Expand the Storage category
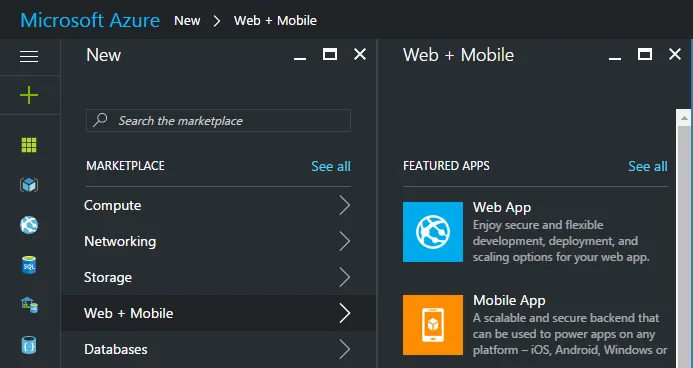This screenshot has width=693, height=368. click(x=218, y=277)
